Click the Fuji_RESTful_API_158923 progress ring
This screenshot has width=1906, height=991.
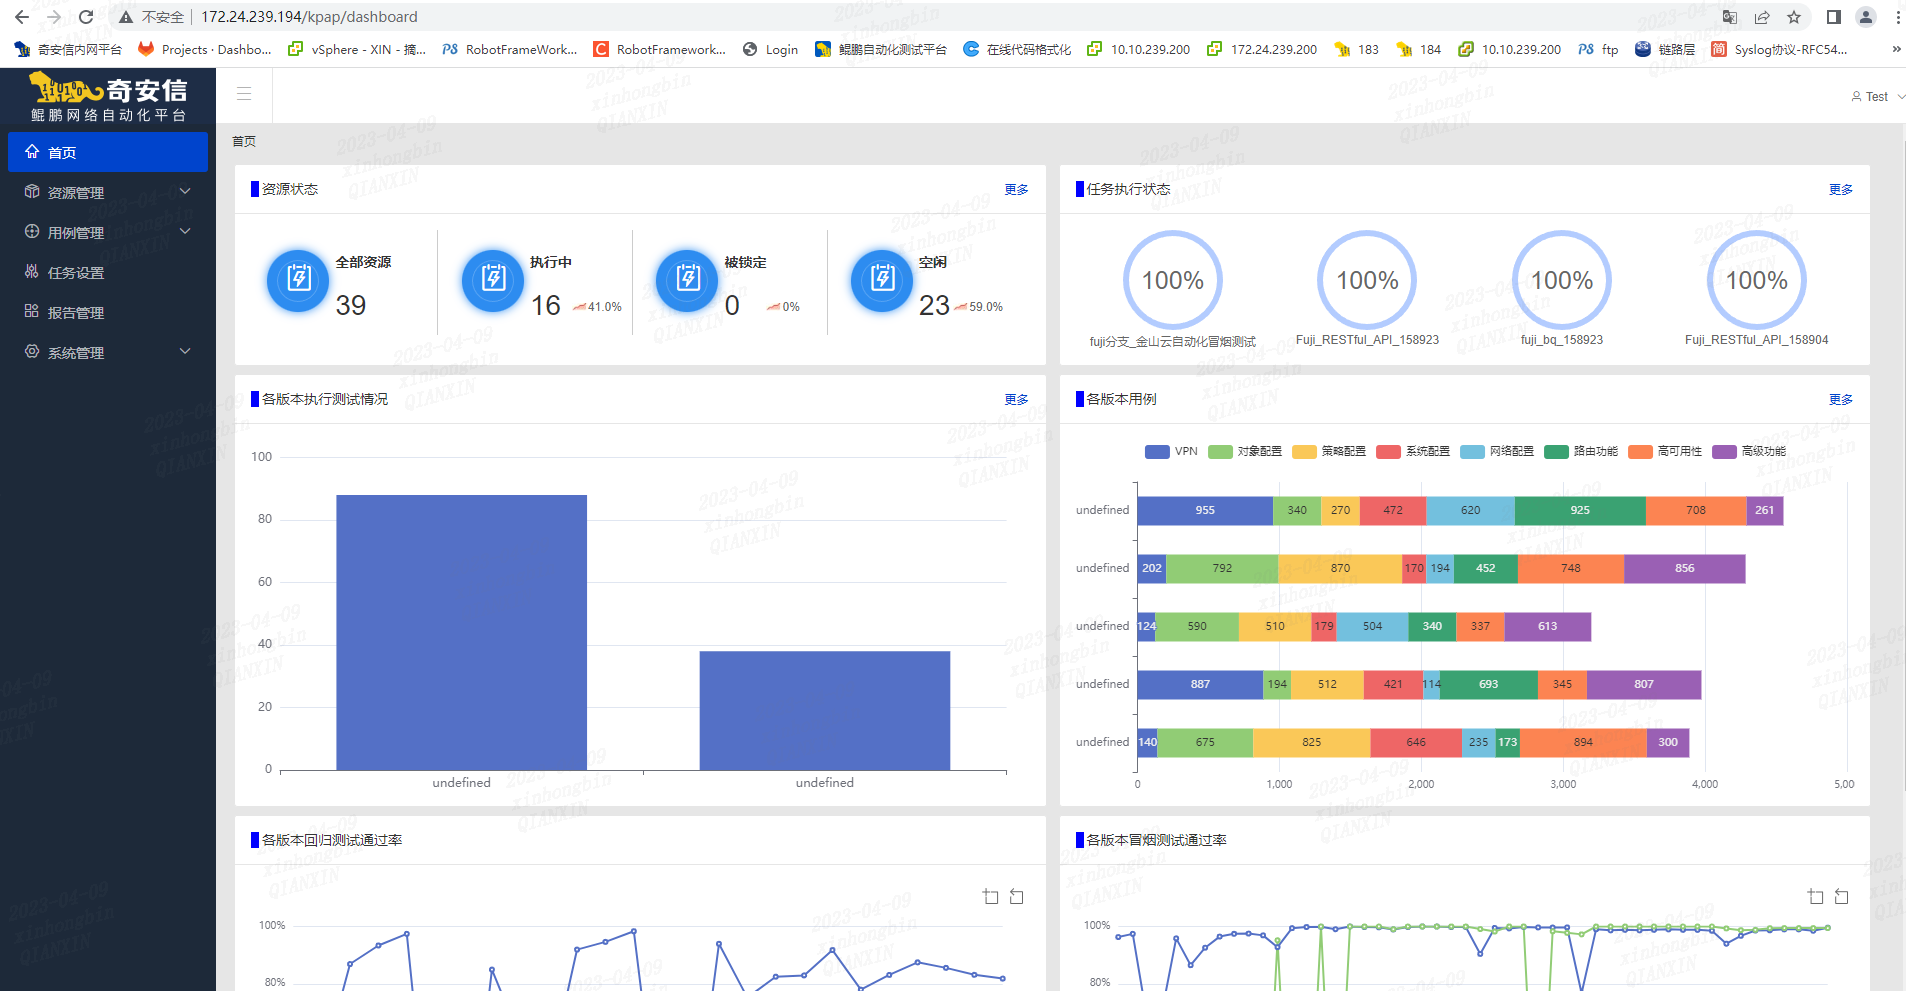pos(1367,280)
